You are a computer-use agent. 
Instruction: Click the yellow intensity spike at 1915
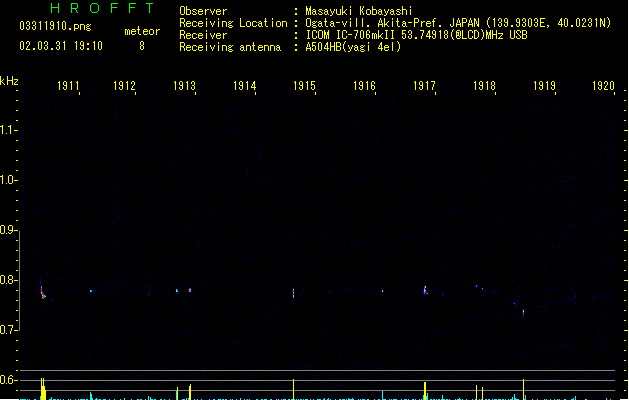(x=294, y=389)
